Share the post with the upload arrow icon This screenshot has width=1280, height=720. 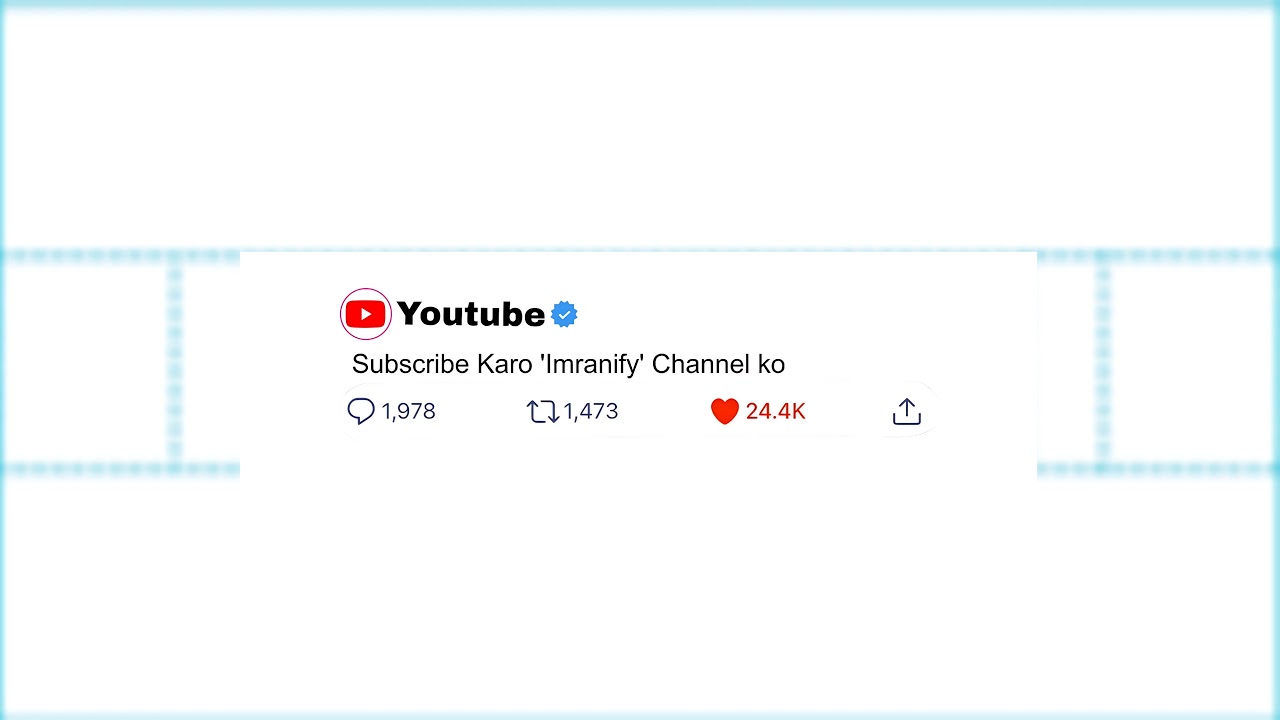pyautogui.click(x=906, y=411)
